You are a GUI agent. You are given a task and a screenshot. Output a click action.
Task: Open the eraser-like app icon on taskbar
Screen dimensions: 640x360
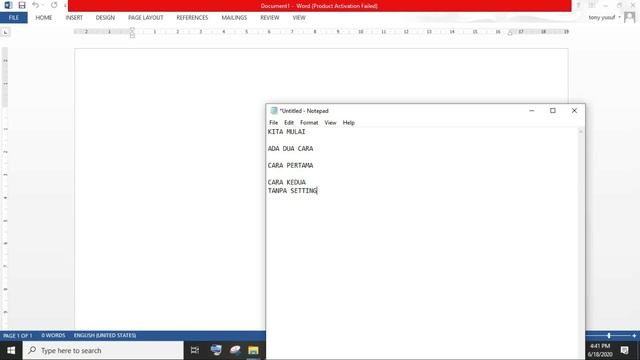click(235, 350)
